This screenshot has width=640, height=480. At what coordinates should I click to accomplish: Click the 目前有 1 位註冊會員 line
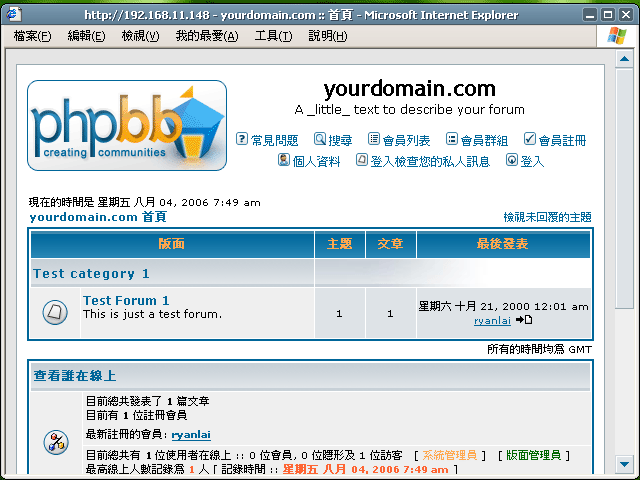pos(136,416)
